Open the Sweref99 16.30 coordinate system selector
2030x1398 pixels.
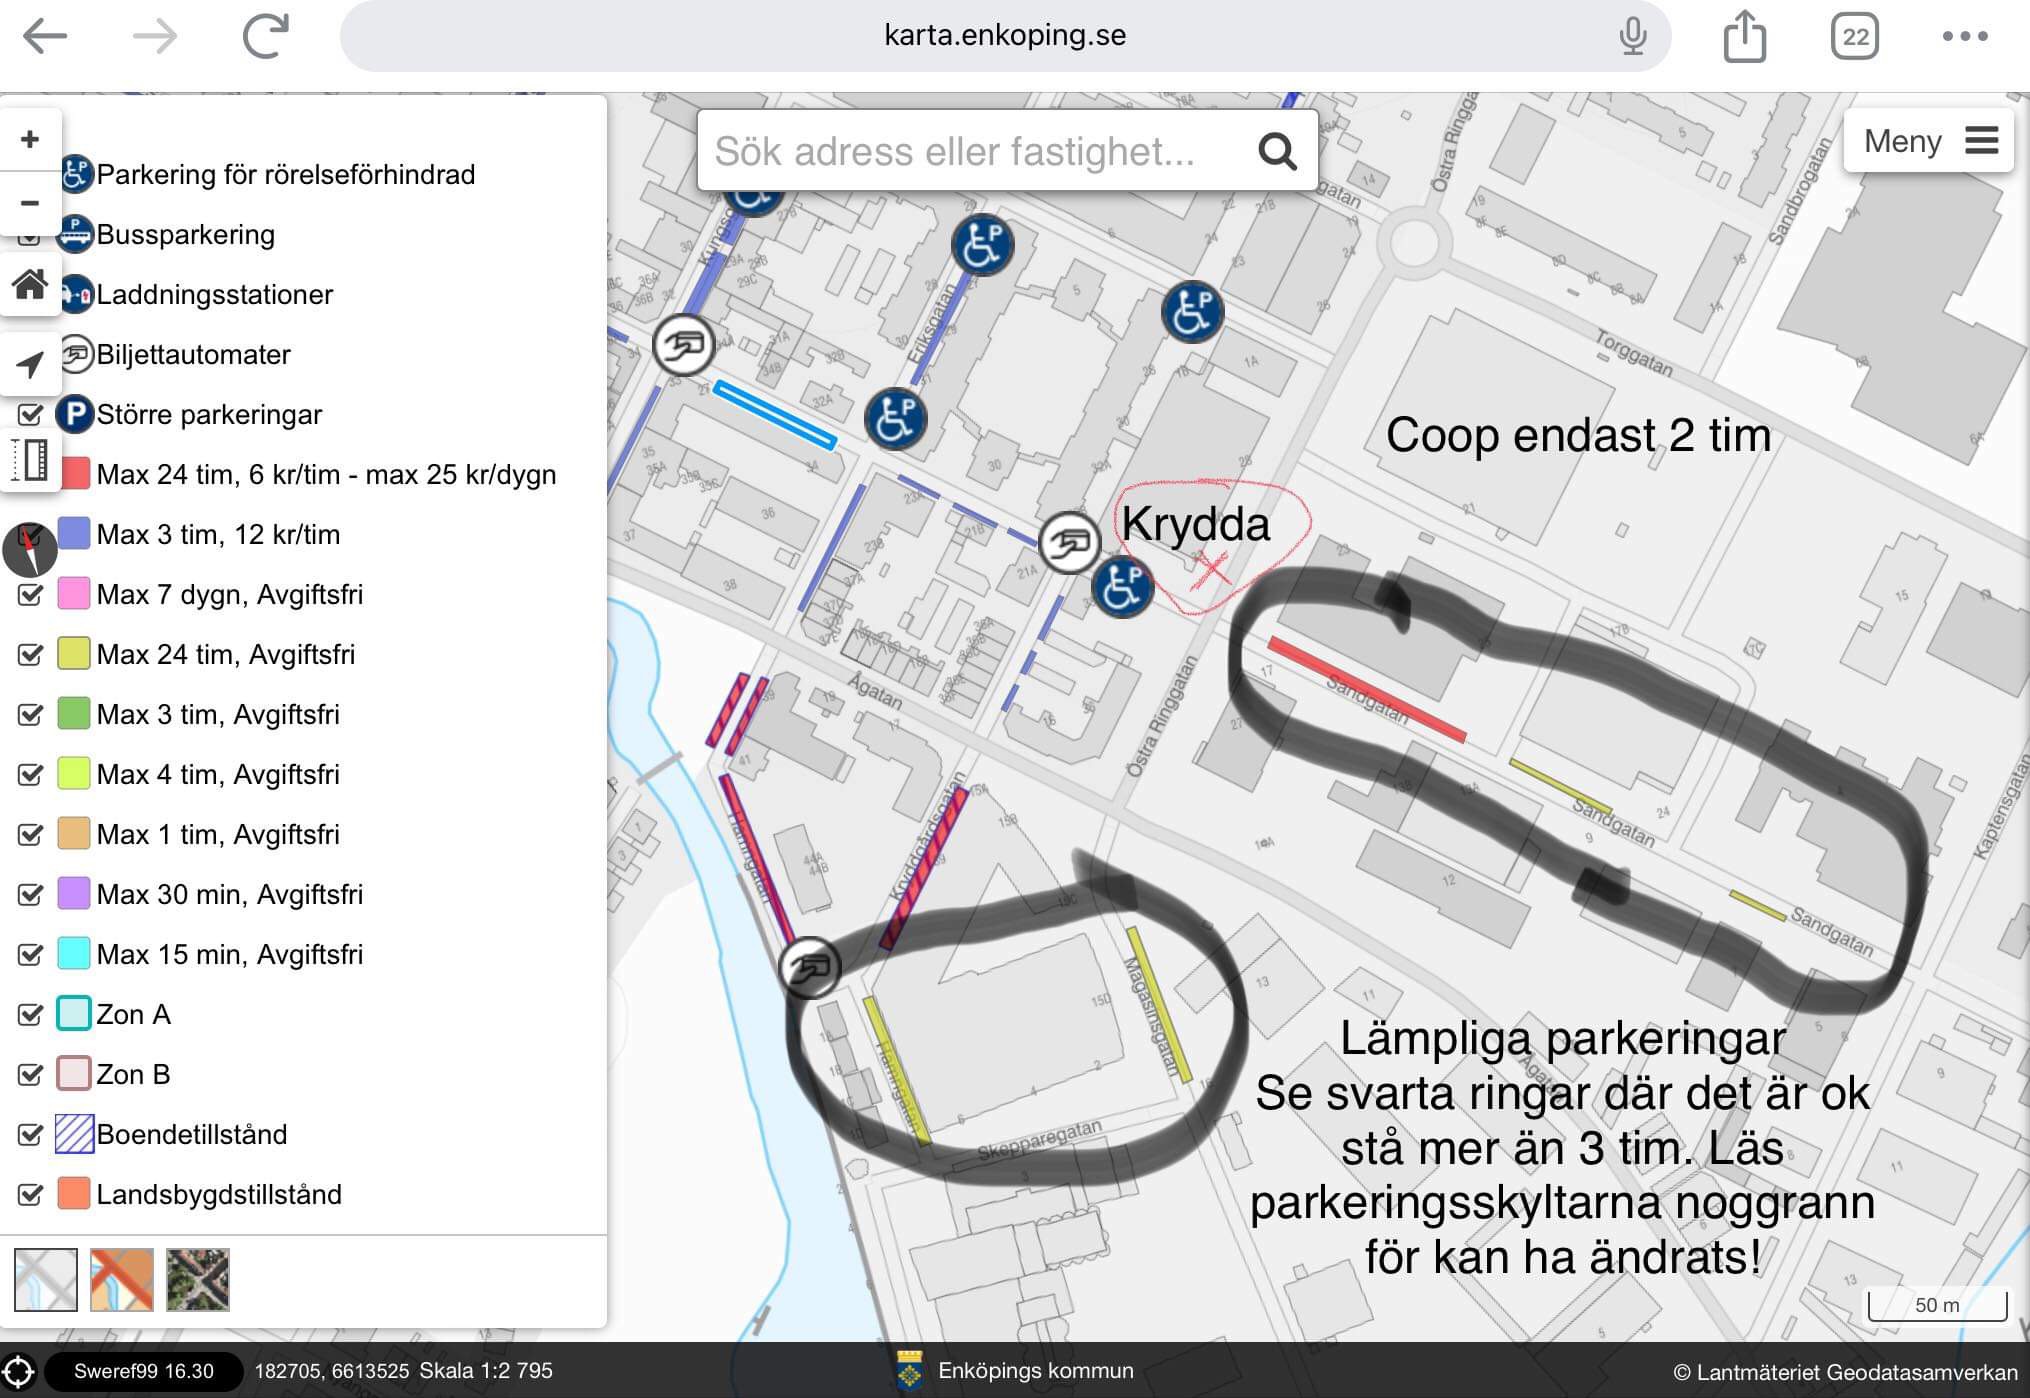[143, 1371]
